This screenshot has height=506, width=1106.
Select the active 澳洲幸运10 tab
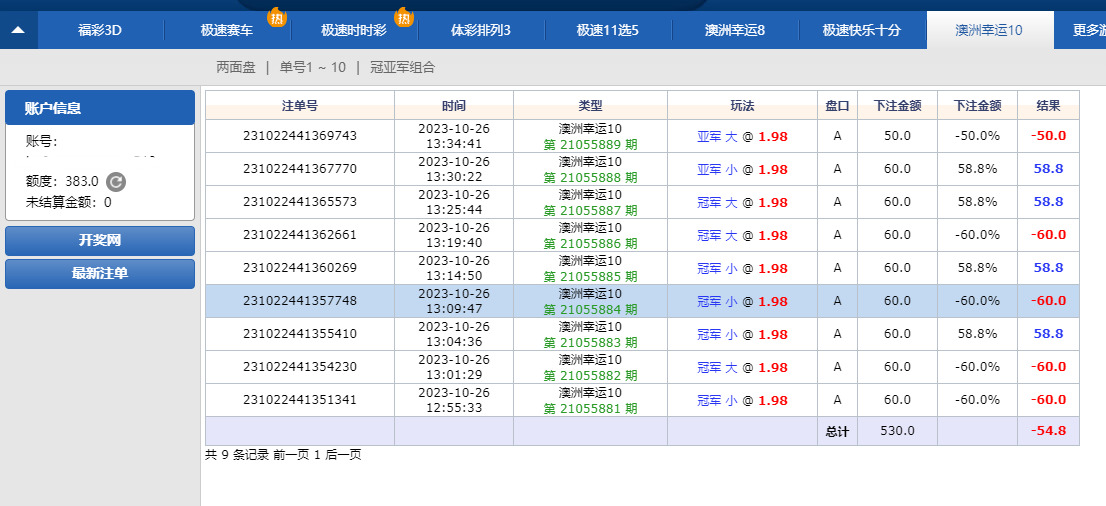click(x=989, y=30)
